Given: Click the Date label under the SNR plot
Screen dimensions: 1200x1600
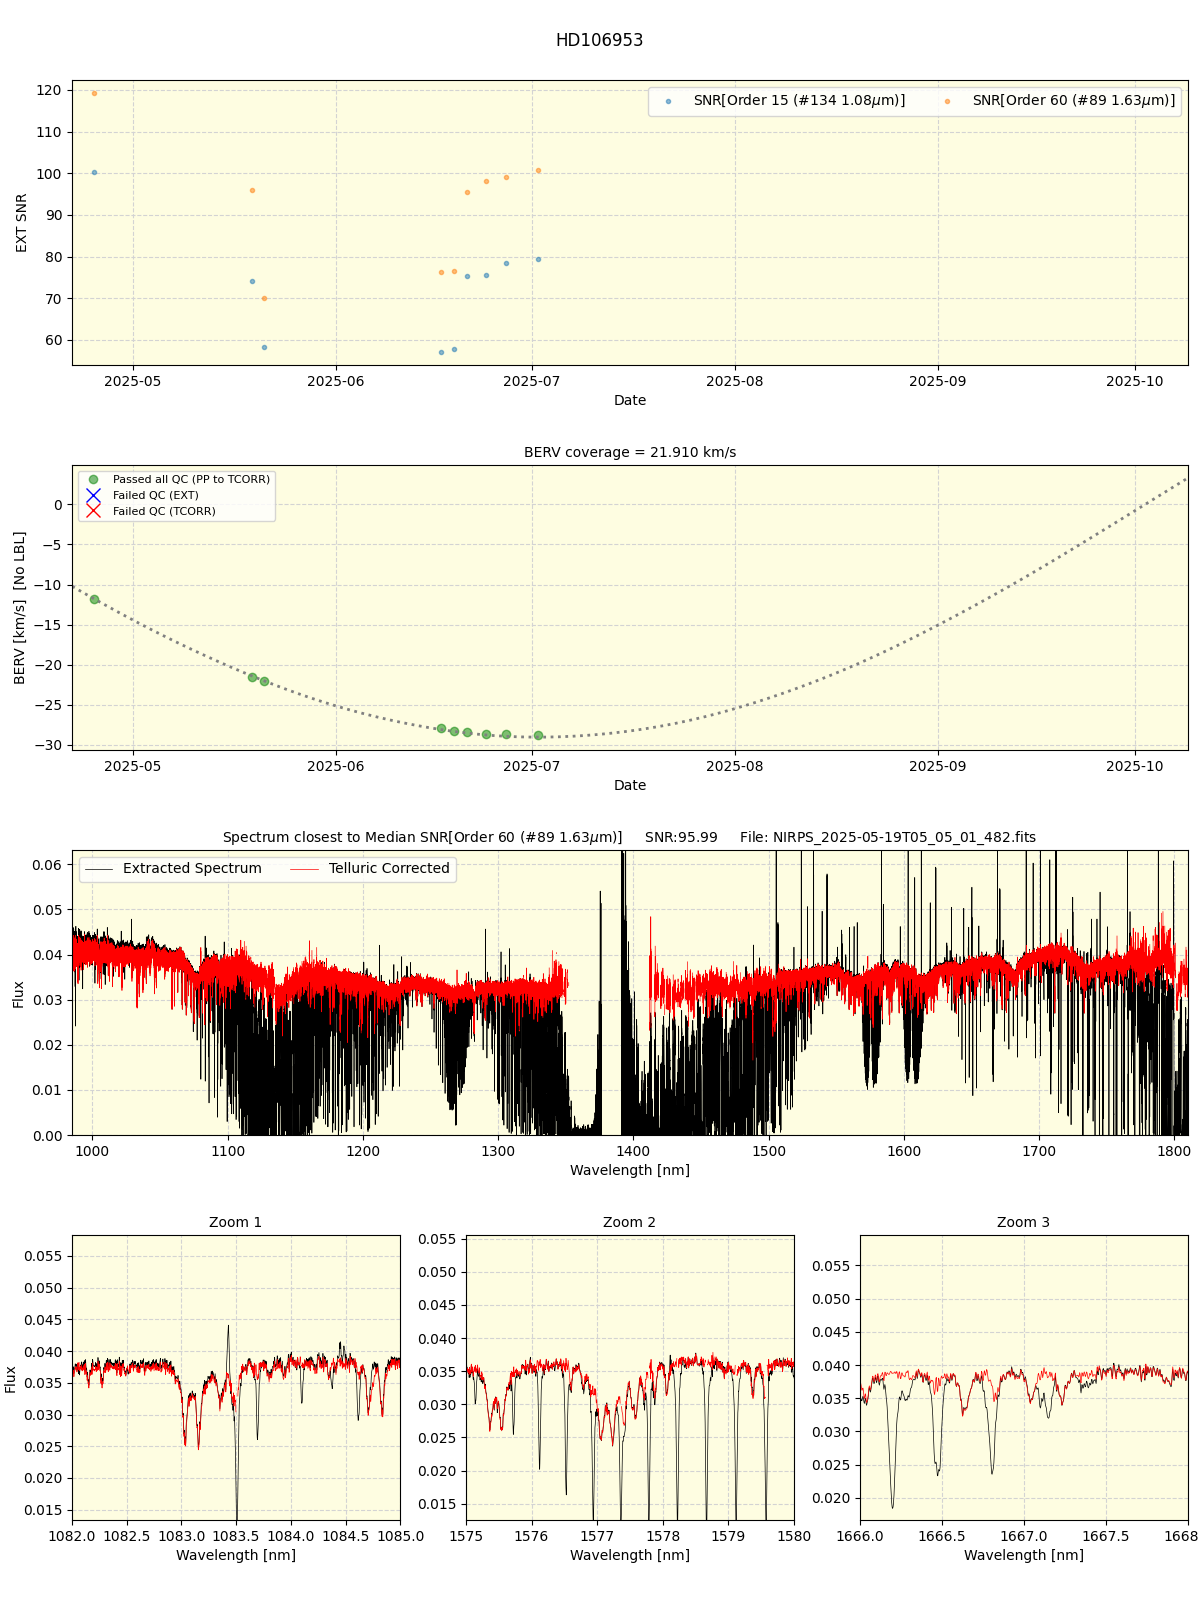Looking at the screenshot, I should coord(630,401).
